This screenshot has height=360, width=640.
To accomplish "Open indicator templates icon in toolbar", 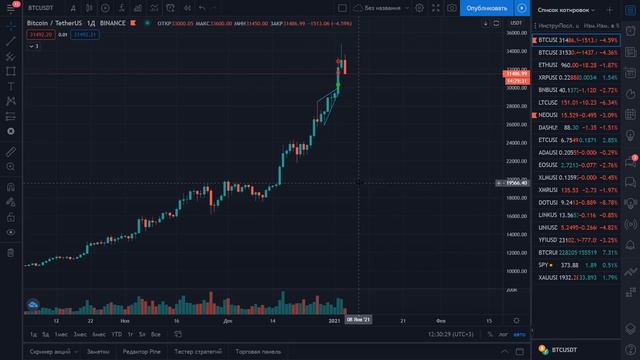I will (154, 8).
